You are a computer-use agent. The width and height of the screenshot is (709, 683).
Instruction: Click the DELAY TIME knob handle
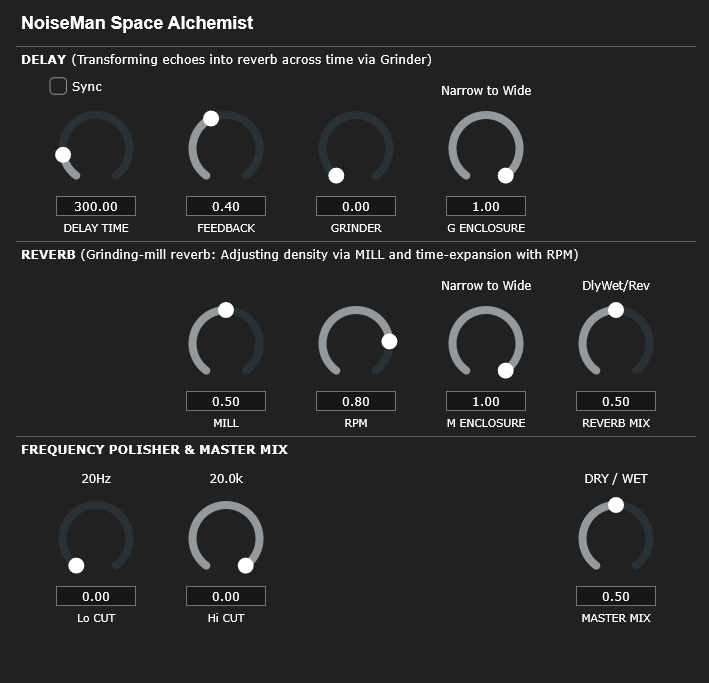(x=63, y=155)
